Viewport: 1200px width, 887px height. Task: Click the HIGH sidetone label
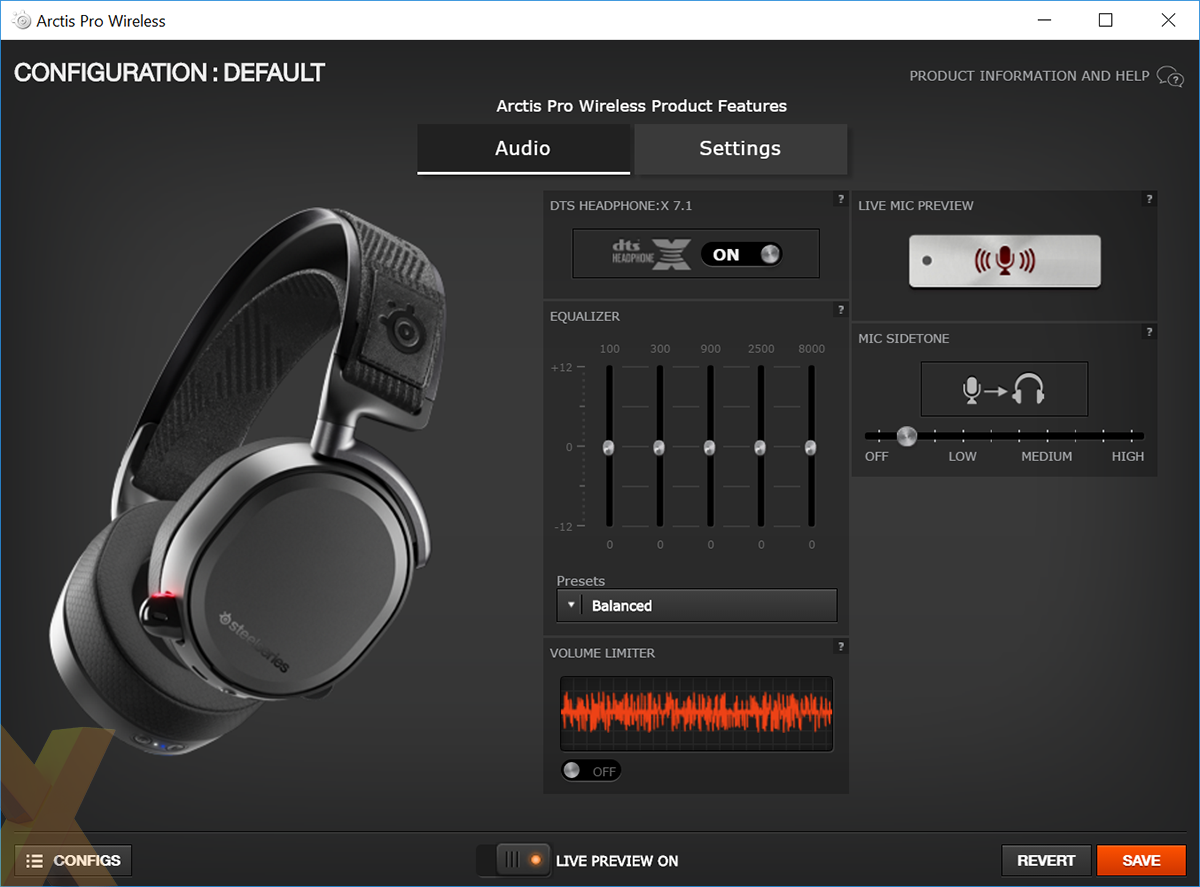point(1128,456)
